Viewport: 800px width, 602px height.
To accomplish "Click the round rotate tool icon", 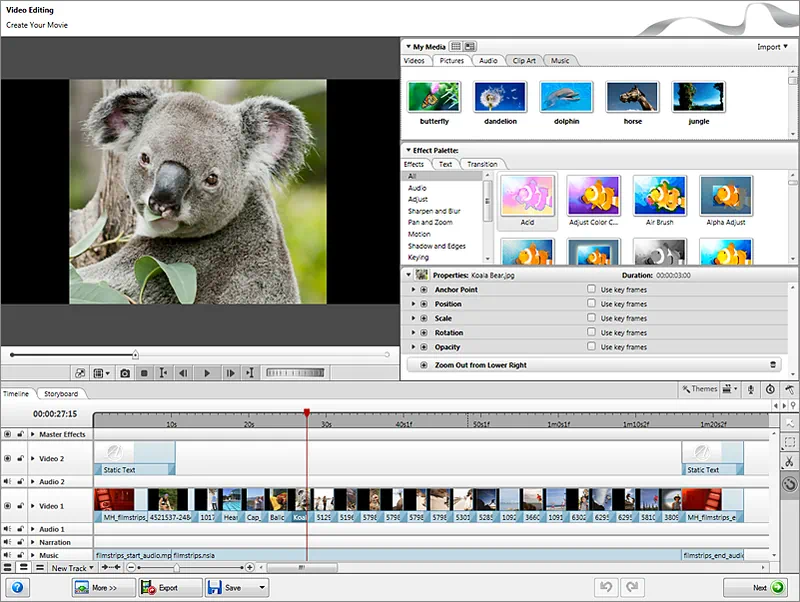I will (789, 483).
